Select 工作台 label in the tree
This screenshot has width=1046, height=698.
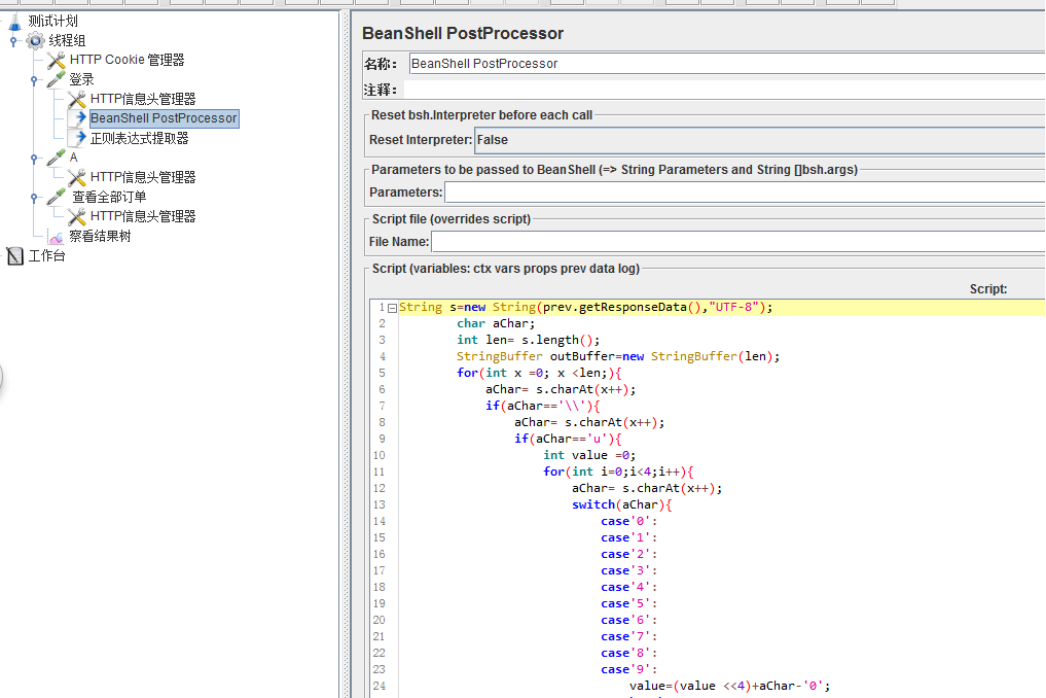coord(47,256)
